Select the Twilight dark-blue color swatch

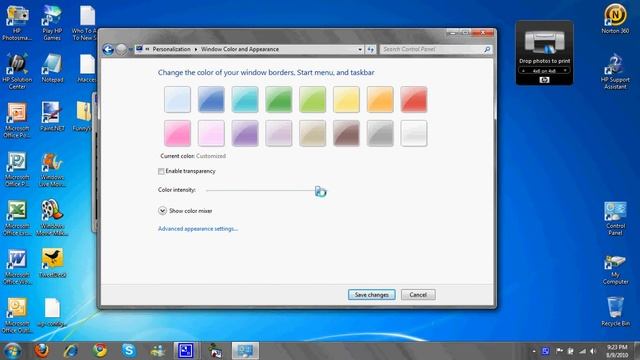coord(211,99)
